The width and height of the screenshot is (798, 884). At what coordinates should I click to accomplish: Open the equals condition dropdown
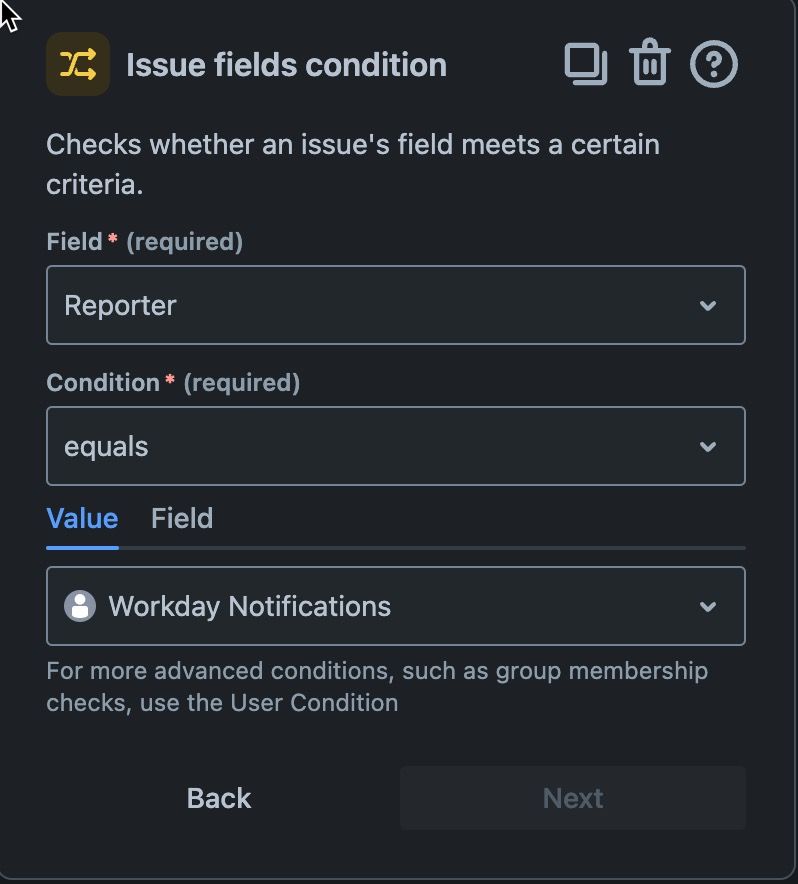coord(380,446)
